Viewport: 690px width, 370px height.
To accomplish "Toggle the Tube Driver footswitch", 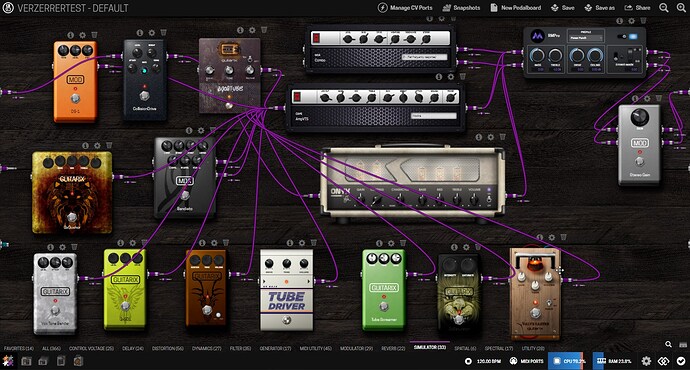I will (x=286, y=321).
